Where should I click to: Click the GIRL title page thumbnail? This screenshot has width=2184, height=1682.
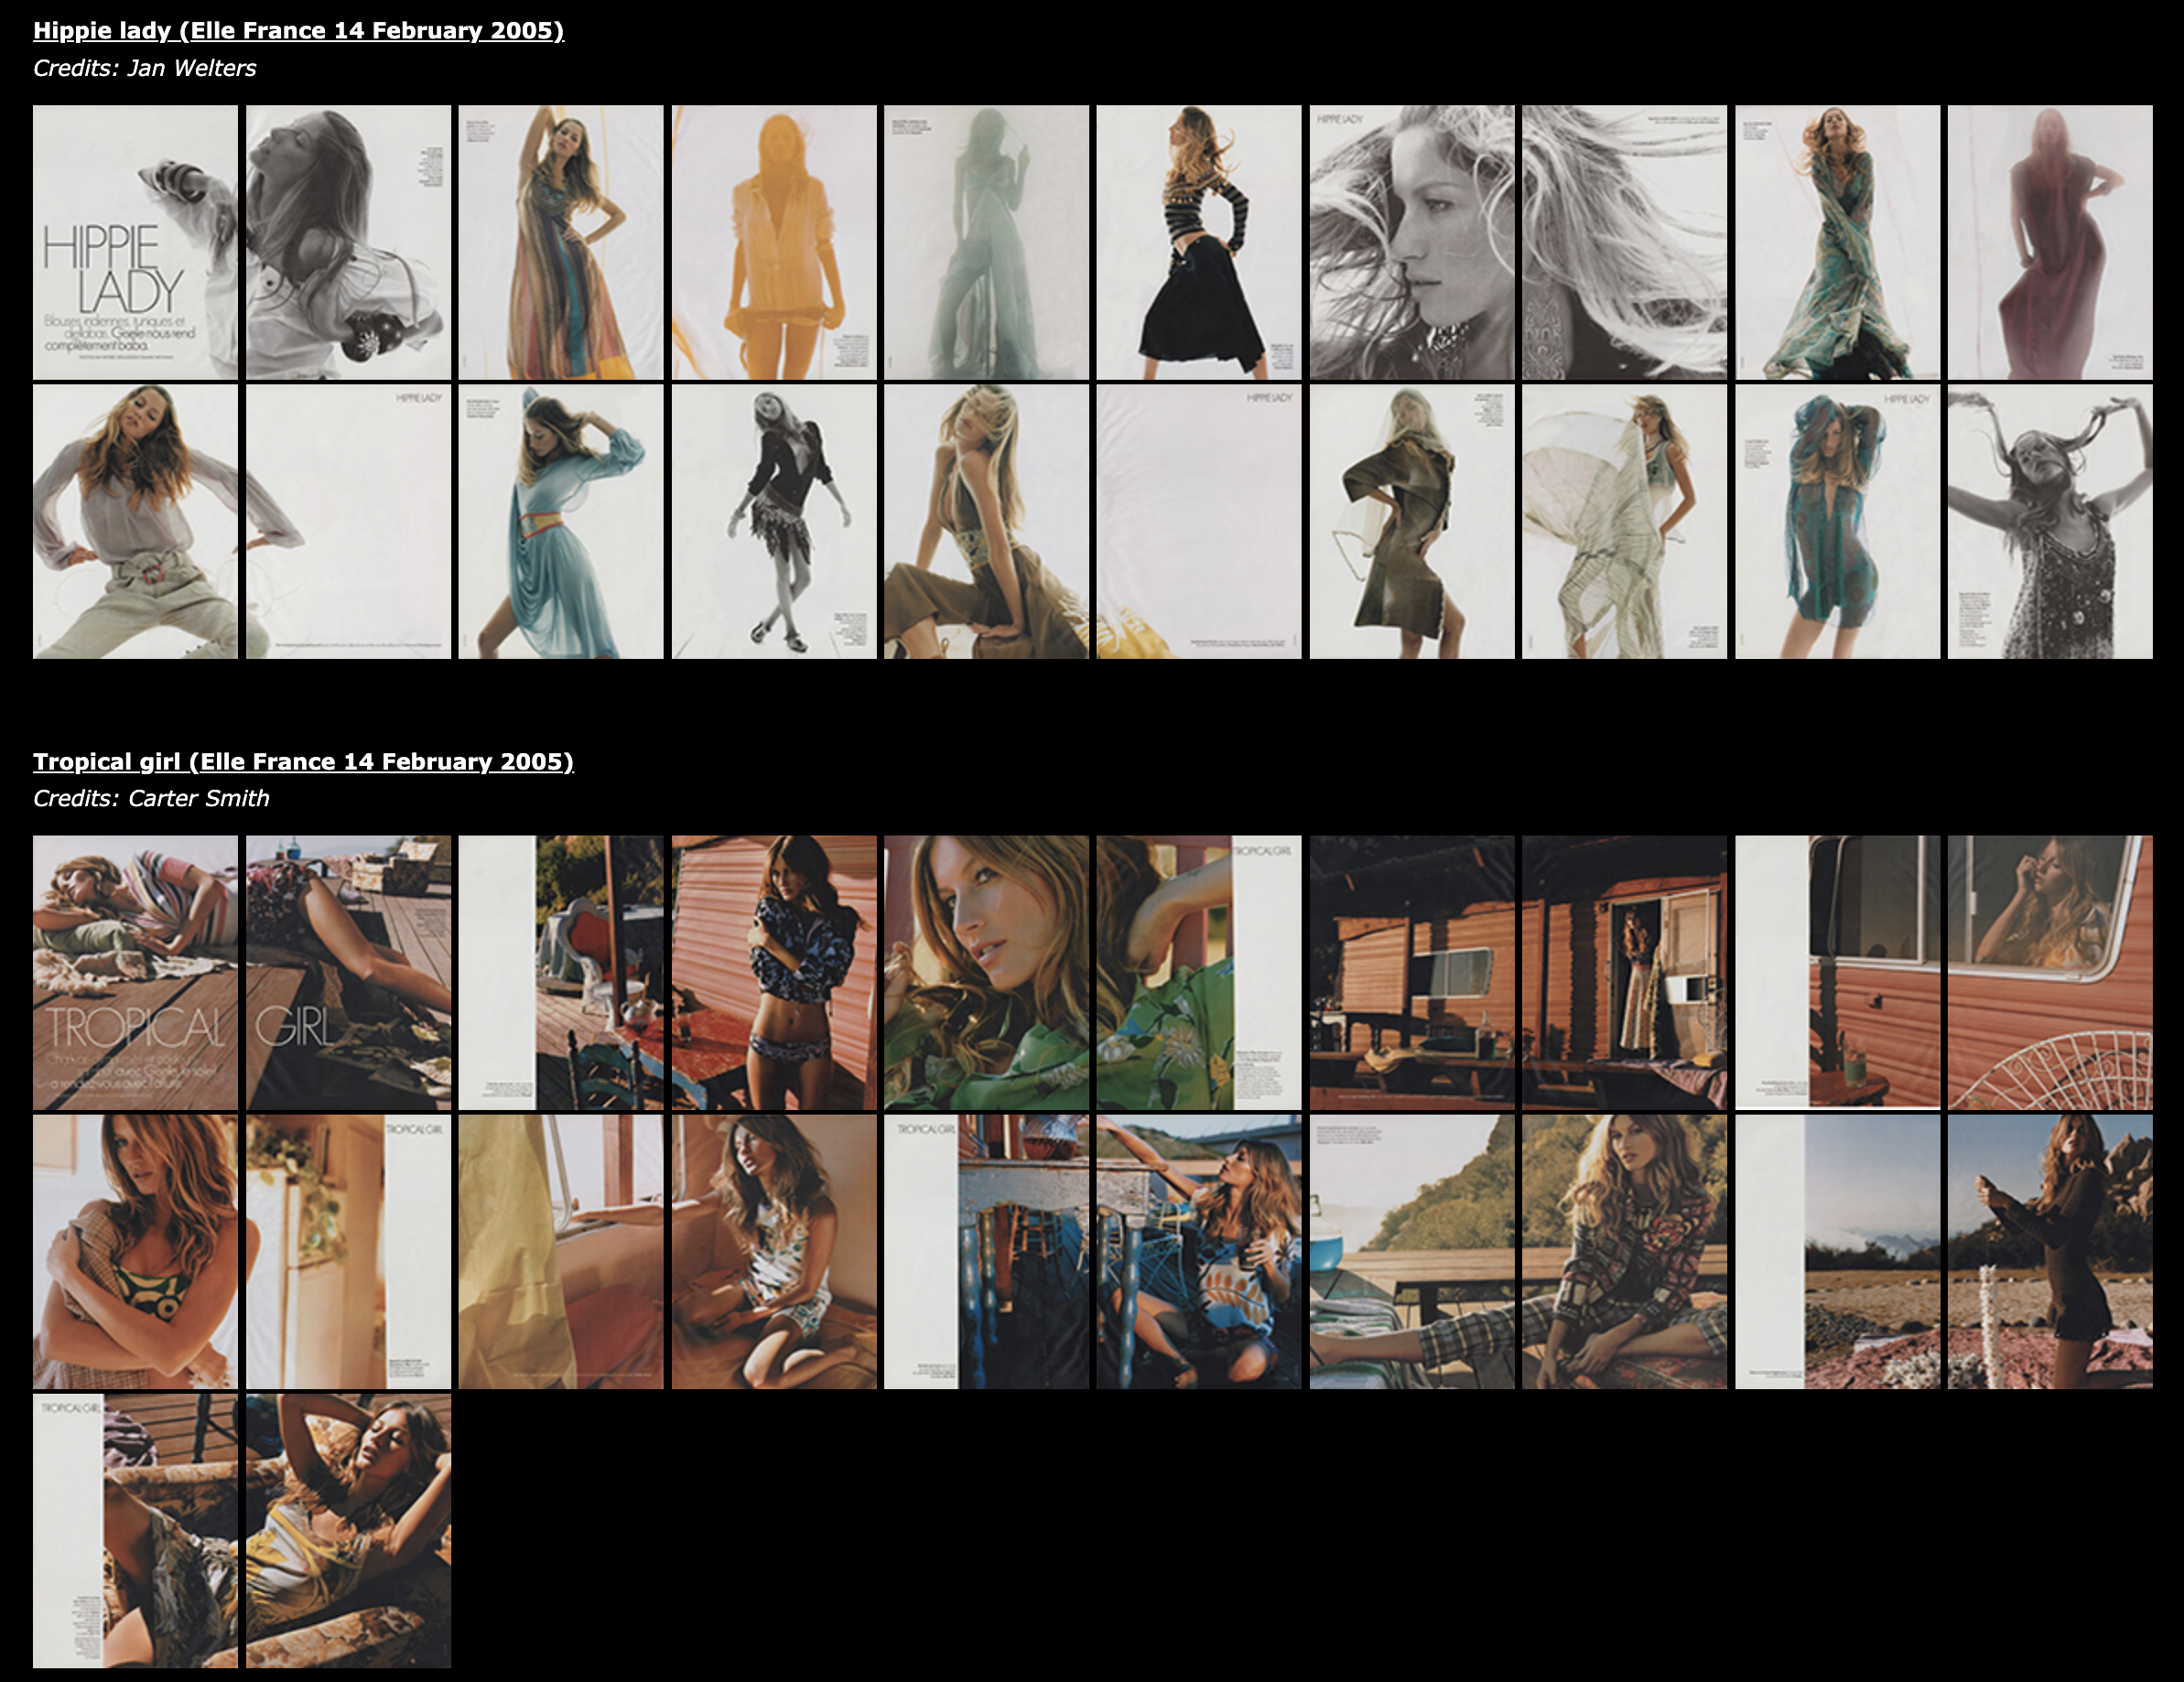point(348,972)
